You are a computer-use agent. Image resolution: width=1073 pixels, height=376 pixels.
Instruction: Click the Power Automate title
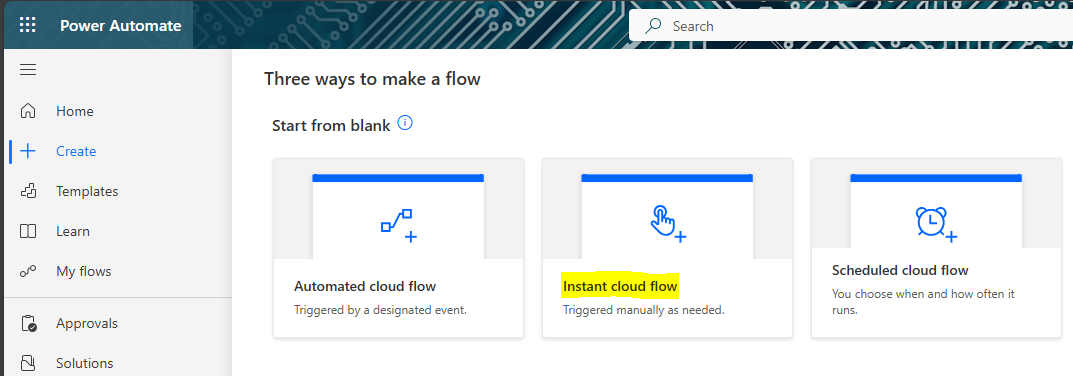pos(120,26)
